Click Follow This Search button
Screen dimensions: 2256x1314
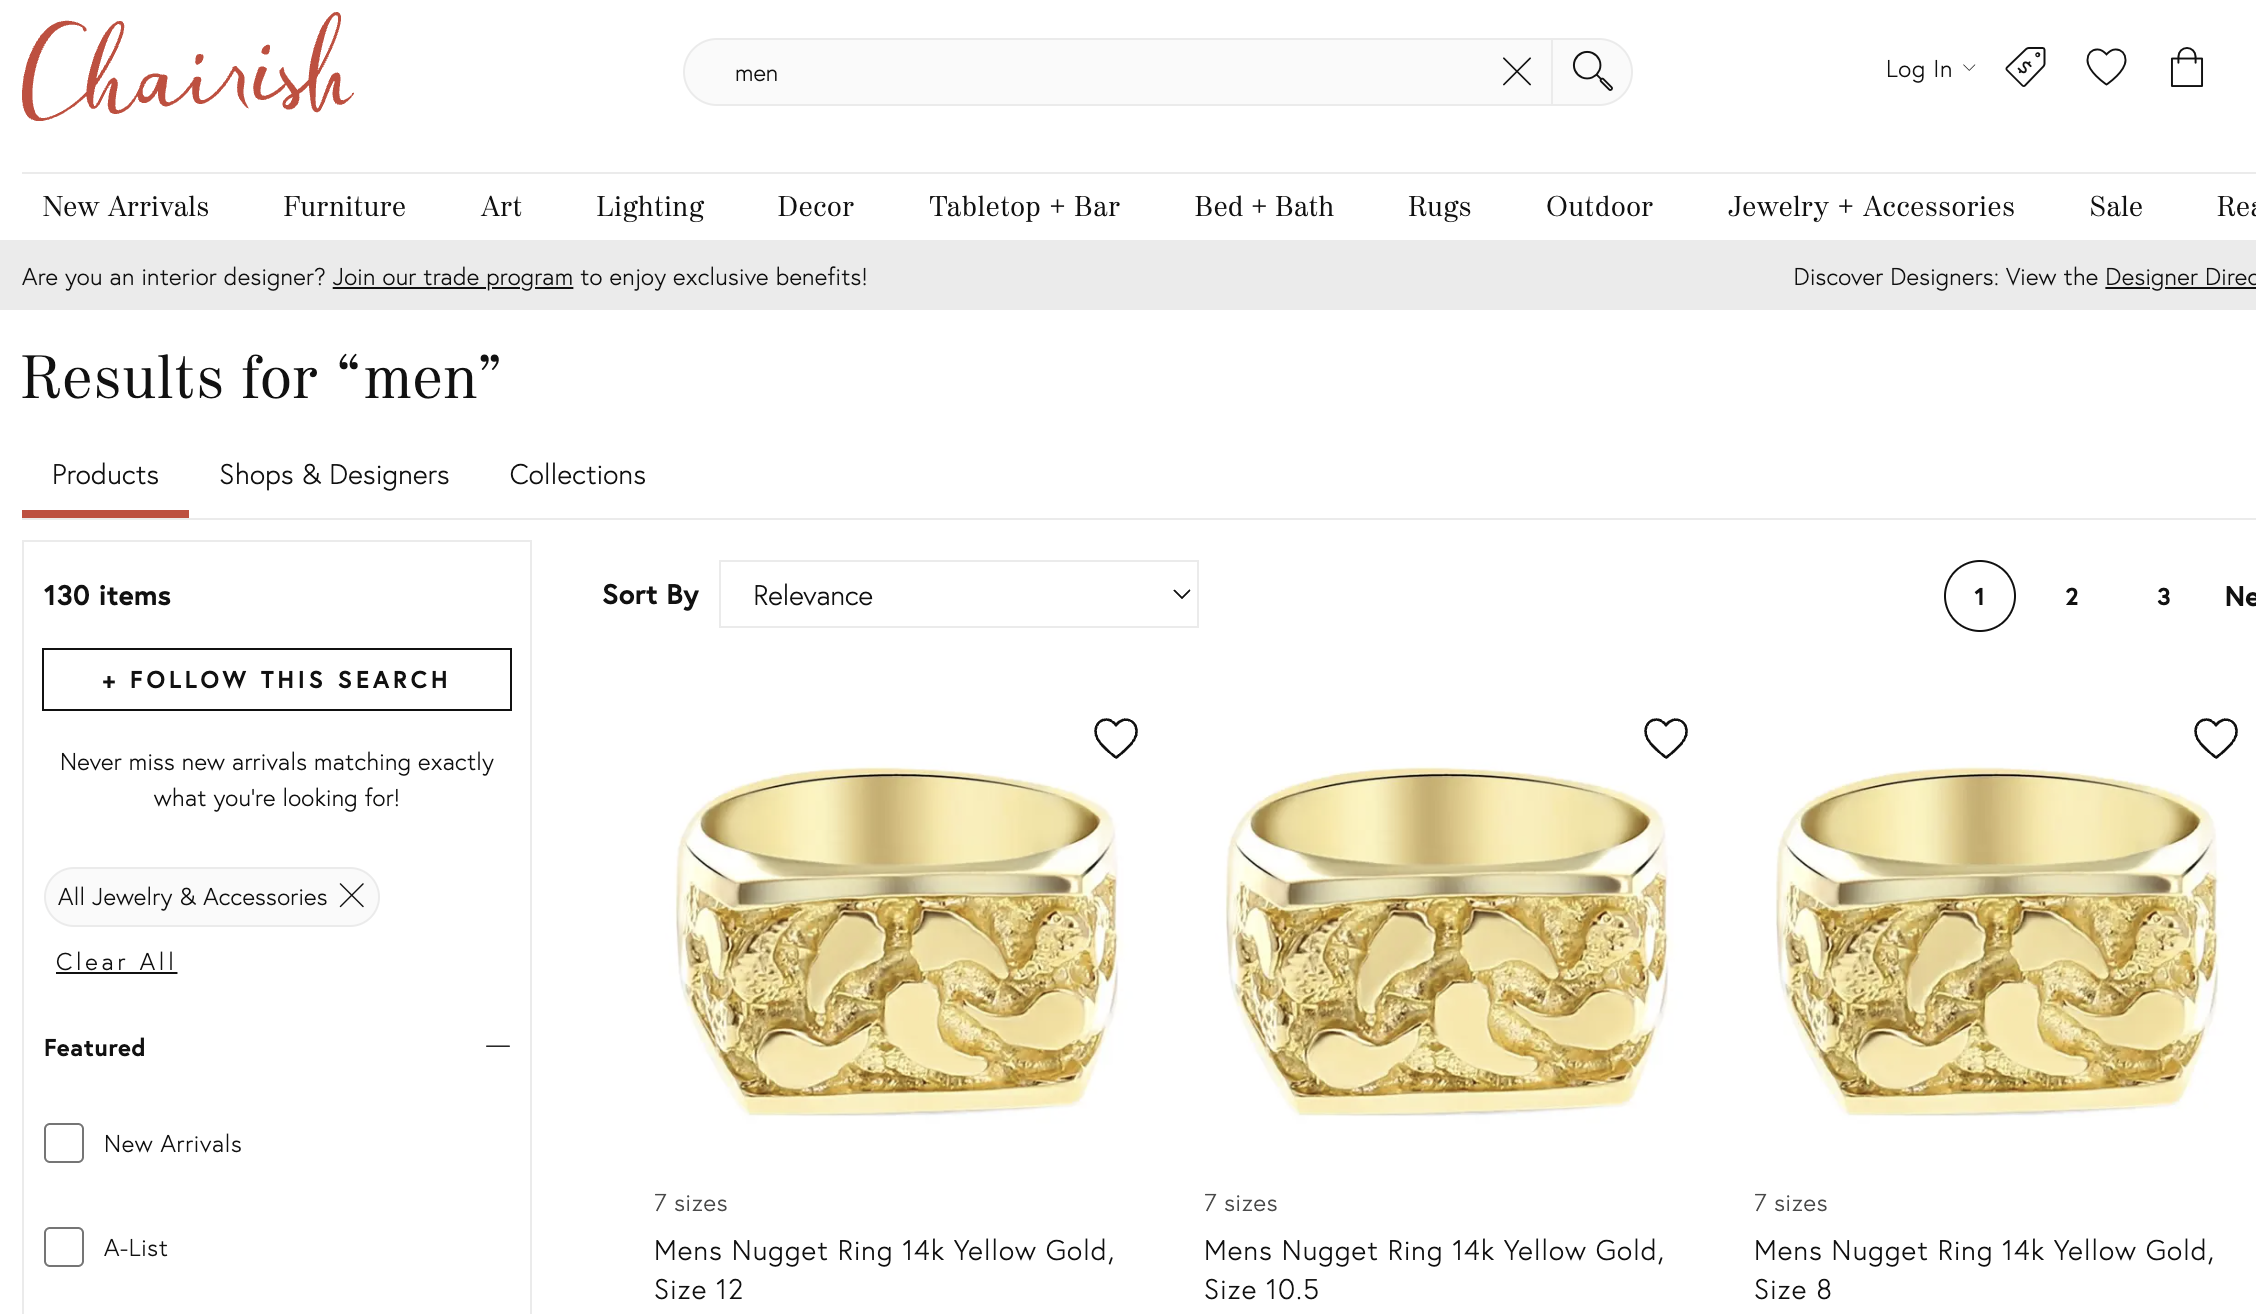pyautogui.click(x=277, y=680)
